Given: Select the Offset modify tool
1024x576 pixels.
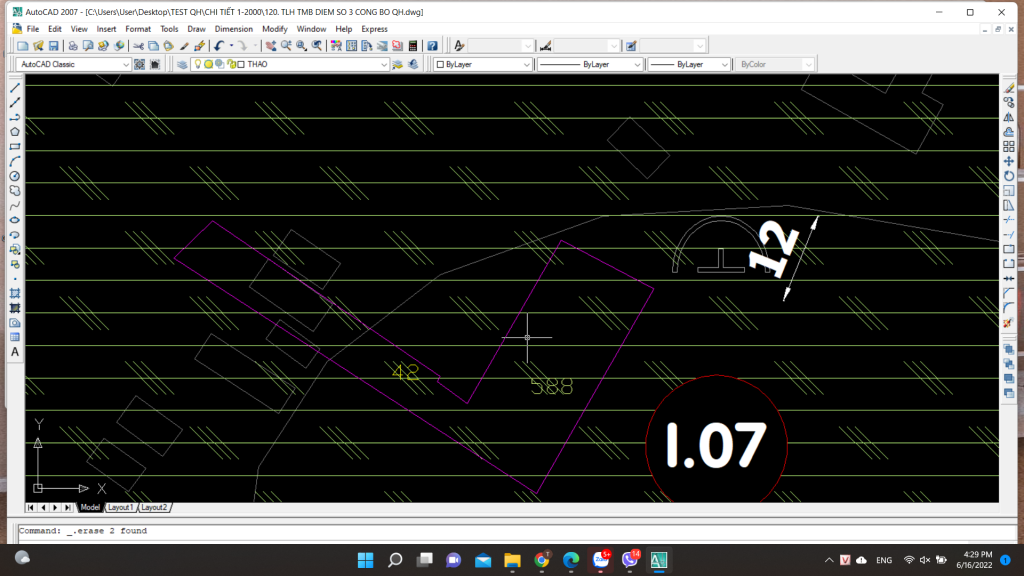Looking at the screenshot, I should click(1009, 132).
